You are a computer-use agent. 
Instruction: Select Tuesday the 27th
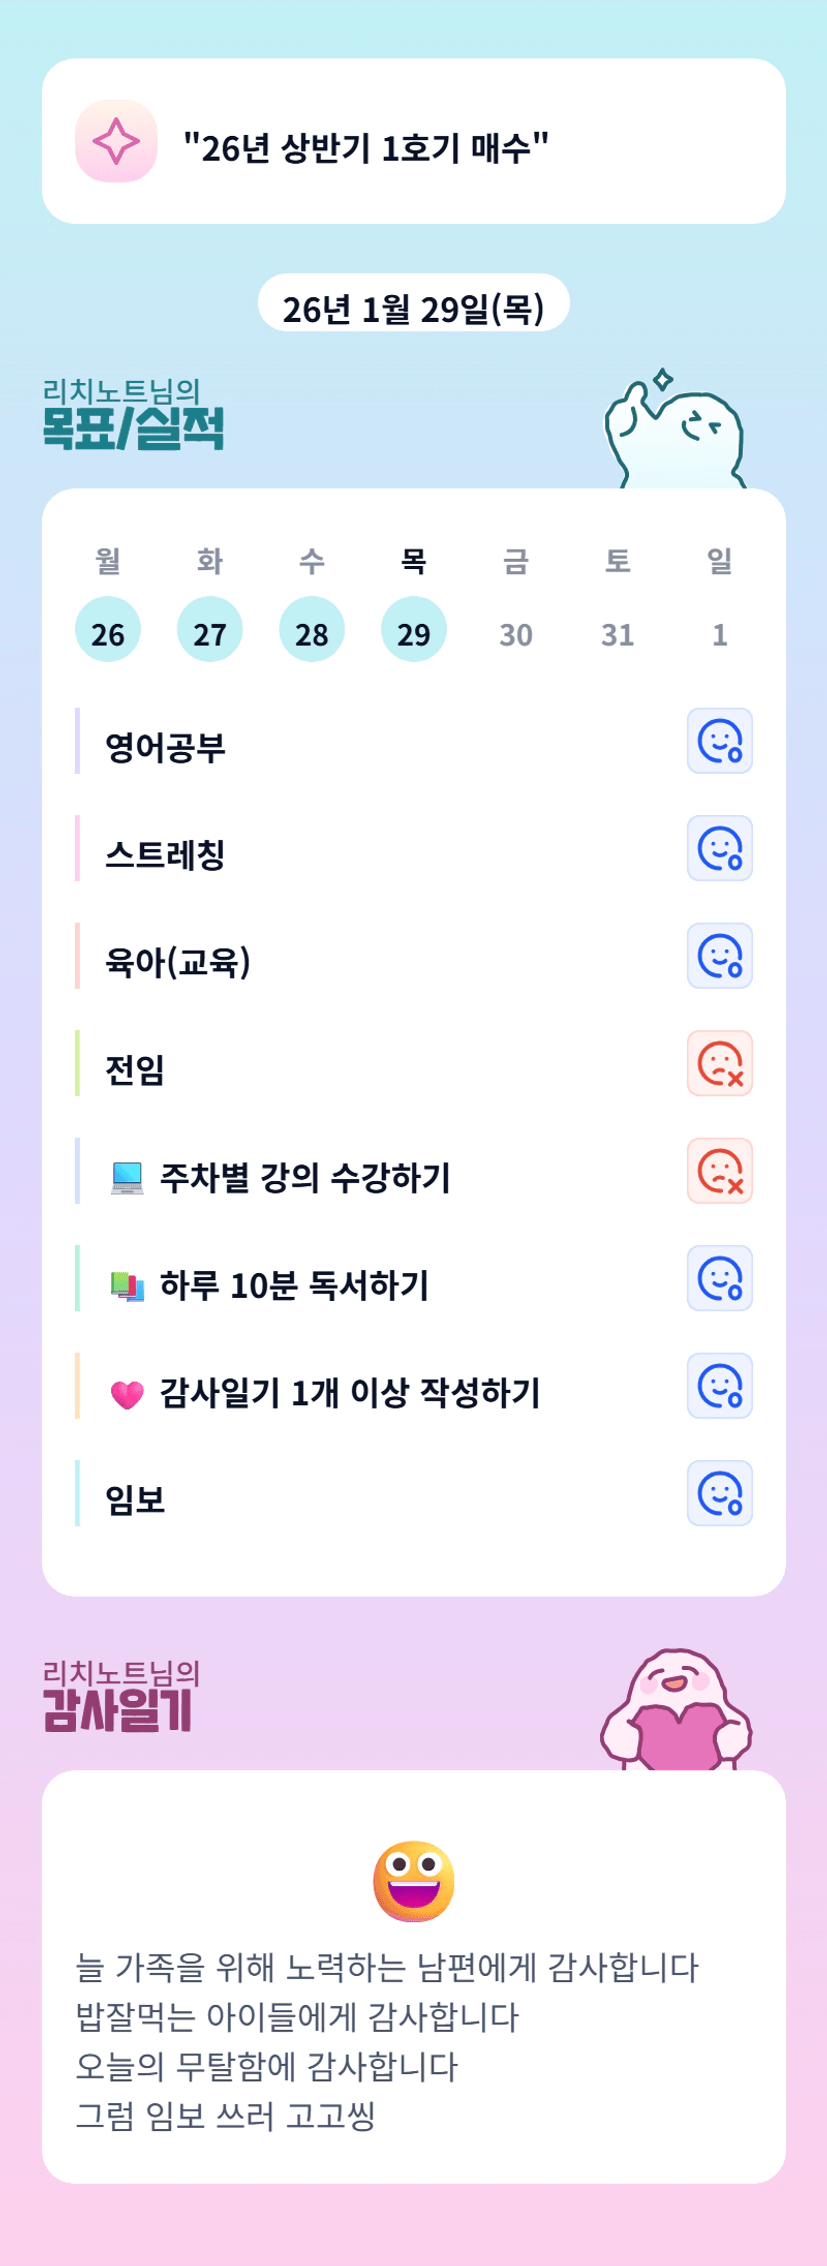(210, 630)
